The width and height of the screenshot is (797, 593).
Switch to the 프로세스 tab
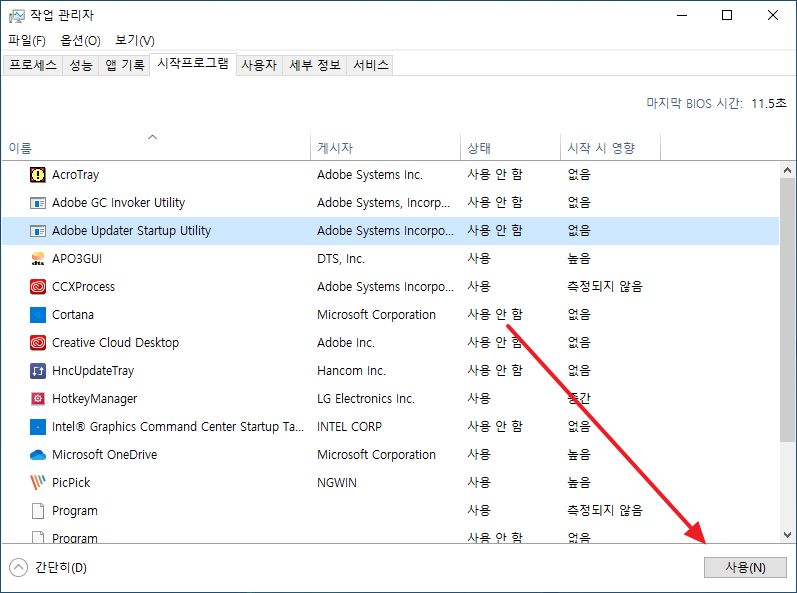[x=33, y=65]
